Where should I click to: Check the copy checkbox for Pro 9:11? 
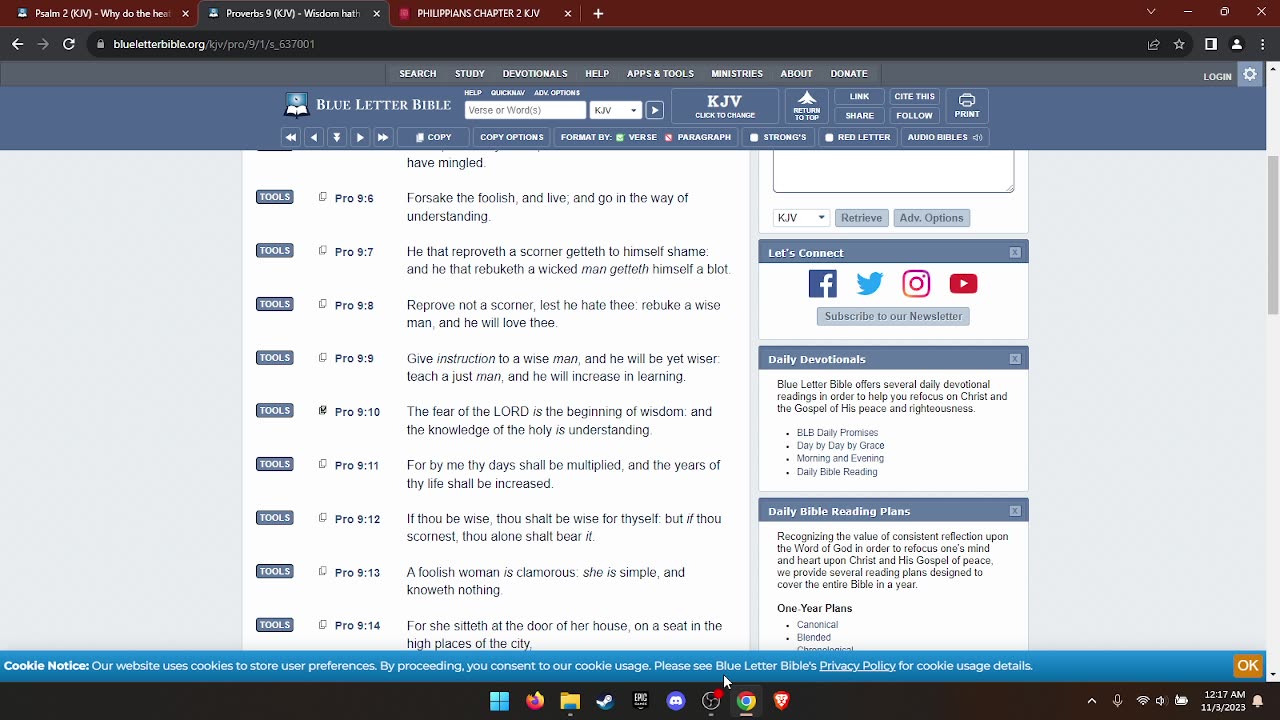tap(322, 464)
